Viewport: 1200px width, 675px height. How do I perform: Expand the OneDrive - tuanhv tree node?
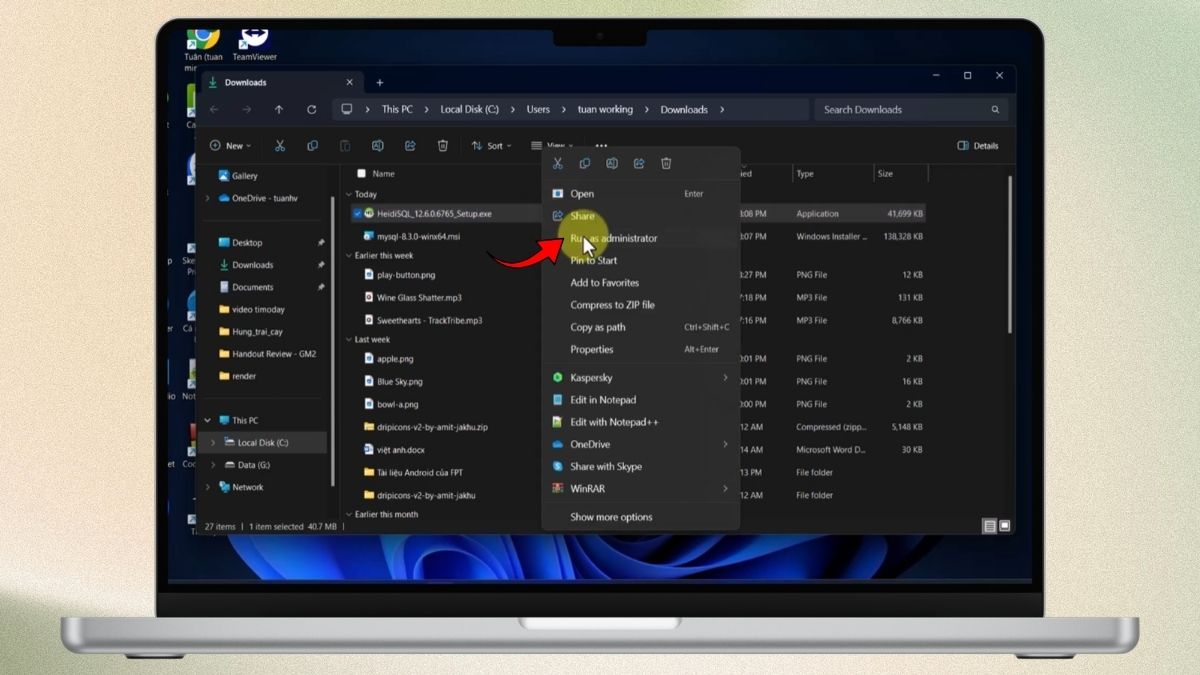pos(208,198)
